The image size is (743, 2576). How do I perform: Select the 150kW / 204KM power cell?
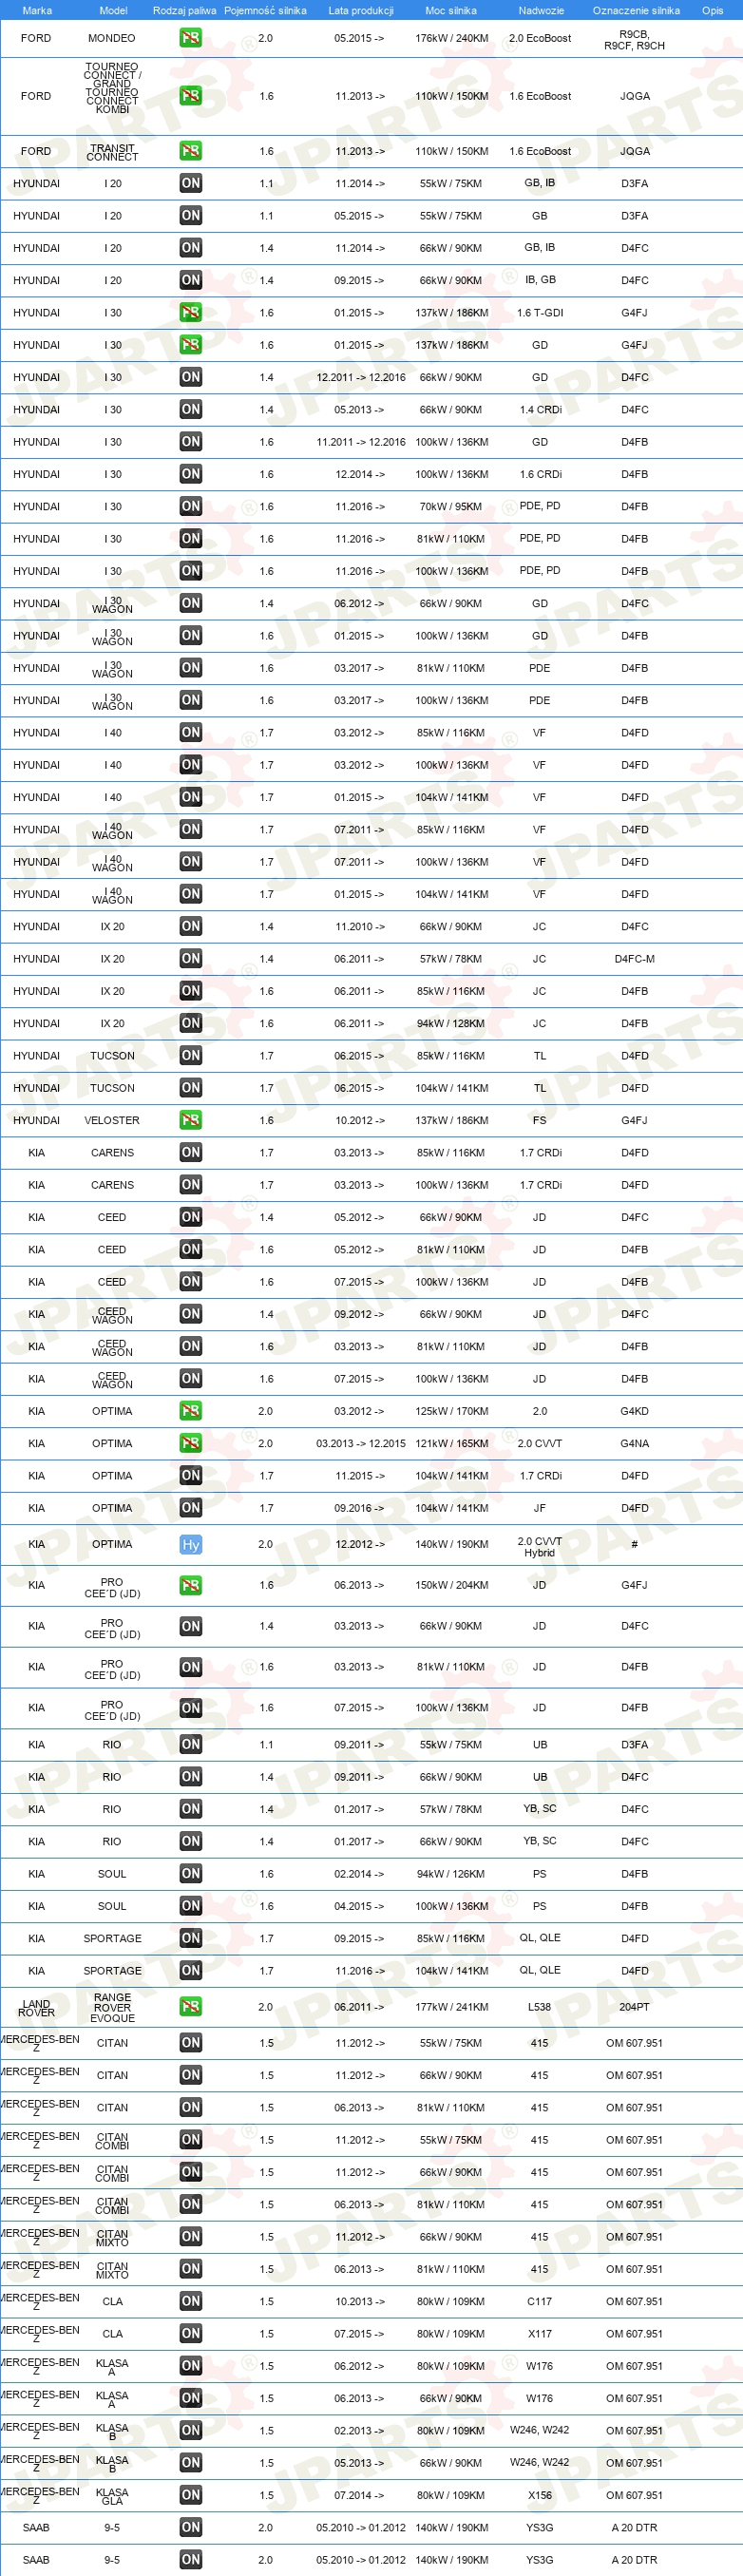pyautogui.click(x=452, y=1585)
